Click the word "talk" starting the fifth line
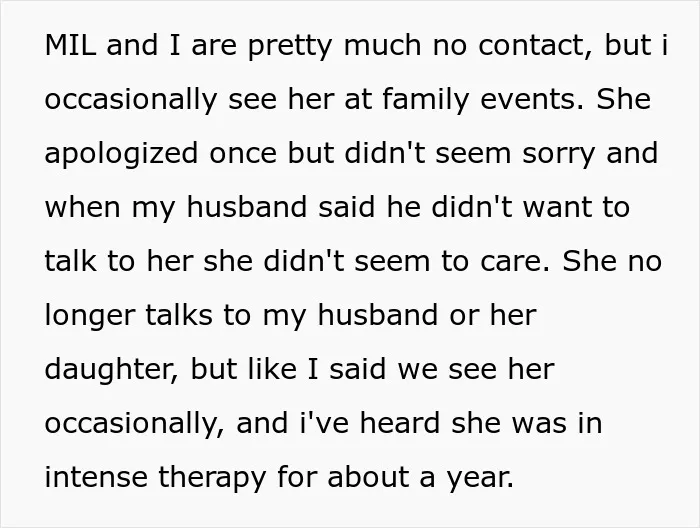Screen dimensions: 700x528 point(71,261)
